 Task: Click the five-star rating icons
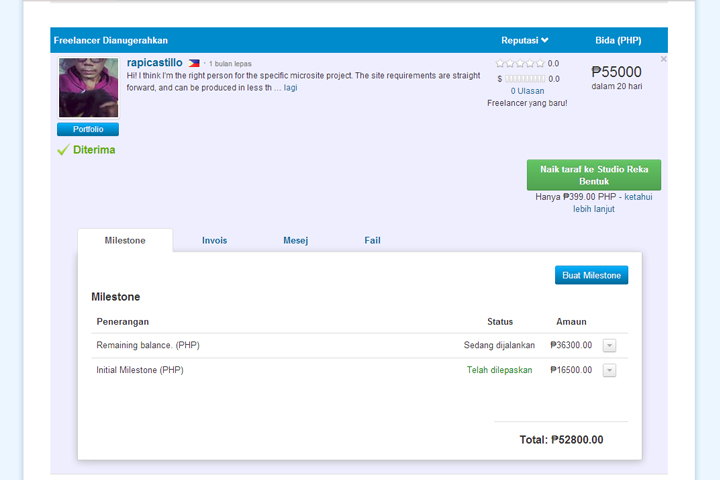(x=520, y=63)
